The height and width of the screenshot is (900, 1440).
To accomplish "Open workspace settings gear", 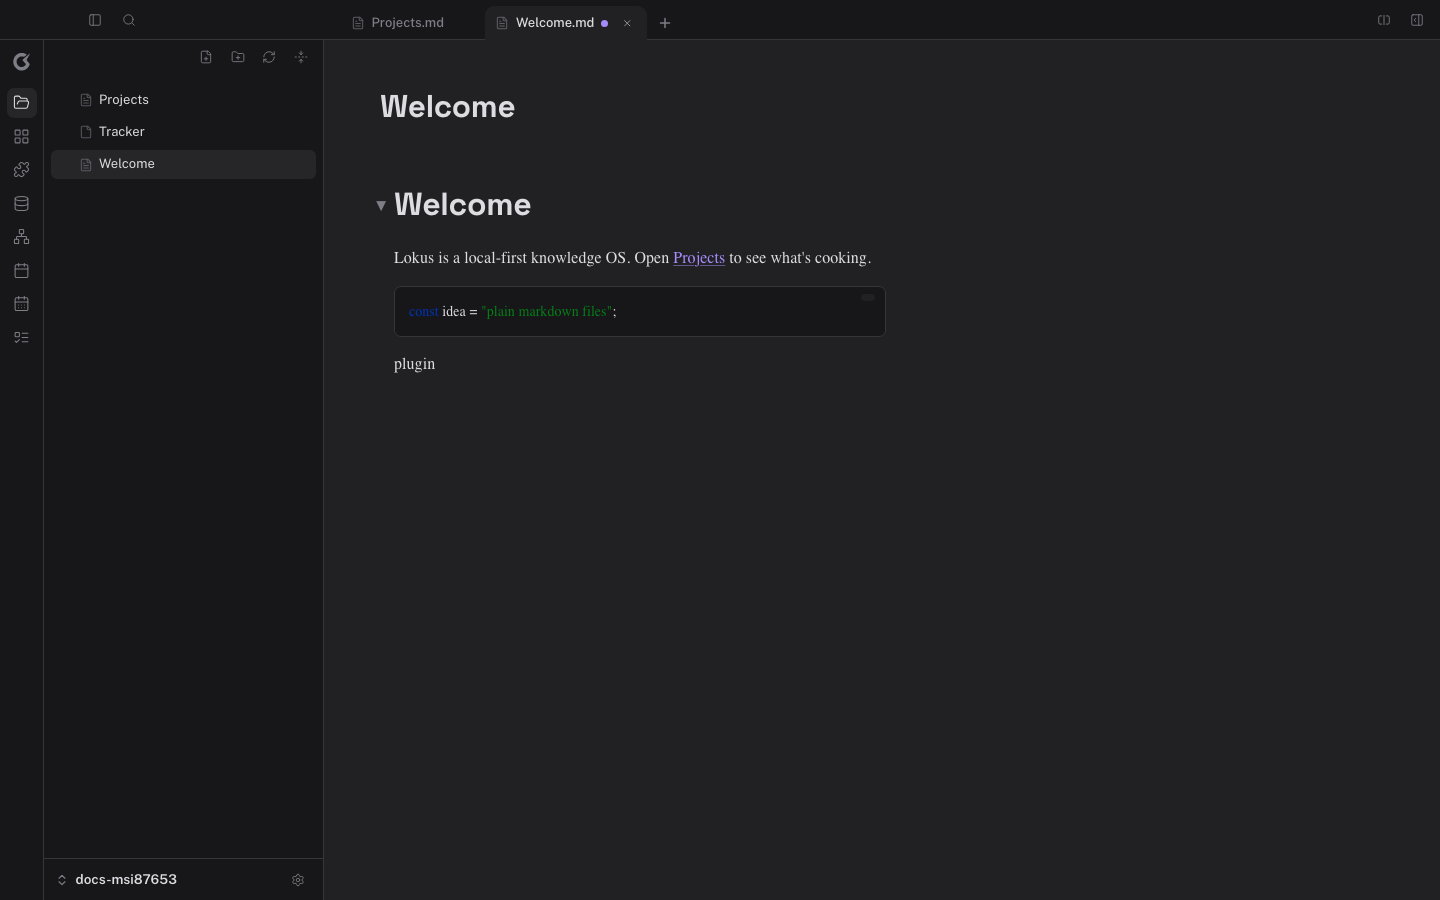I will click(298, 880).
